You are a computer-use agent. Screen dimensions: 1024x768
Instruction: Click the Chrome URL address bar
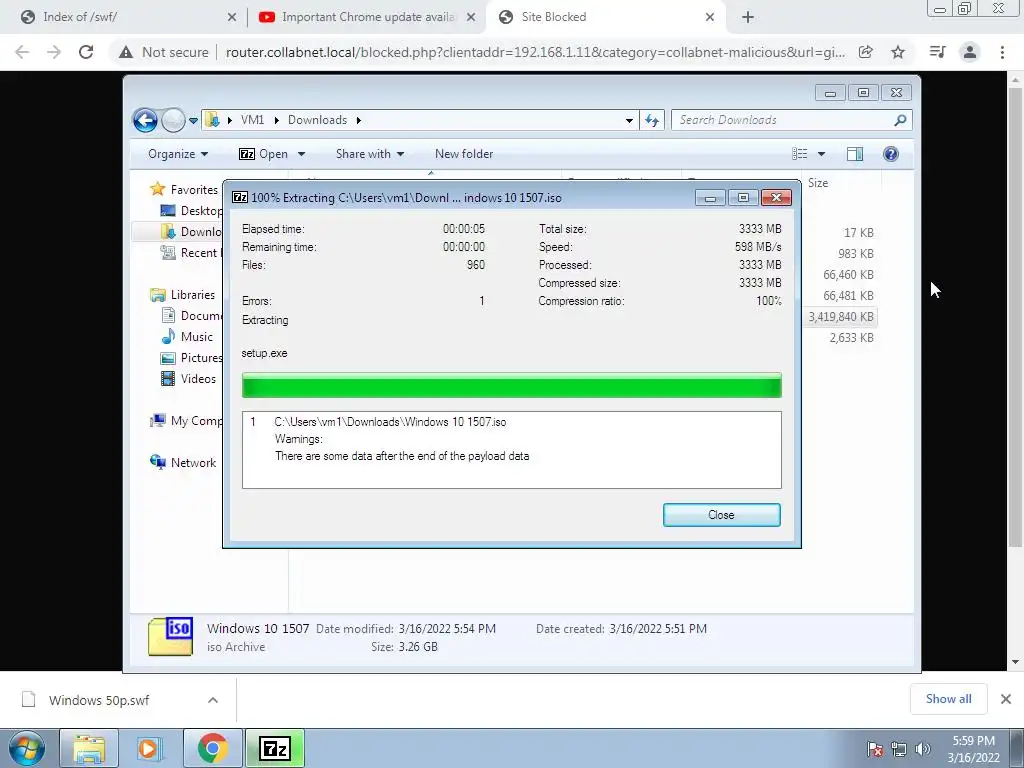536,52
